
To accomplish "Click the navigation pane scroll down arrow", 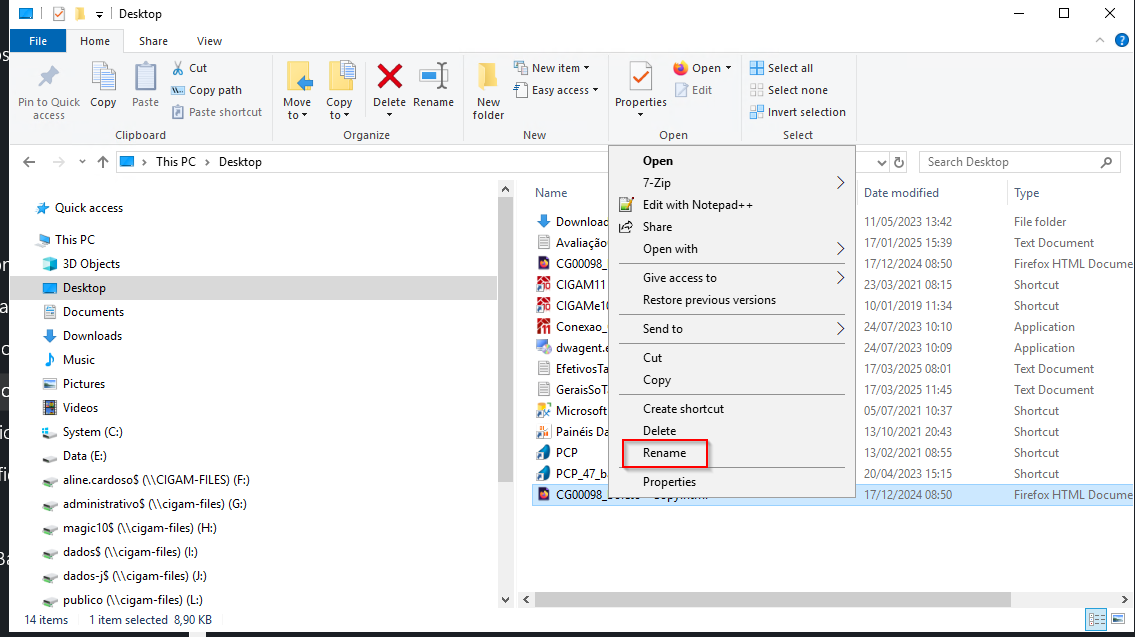I will coord(505,599).
